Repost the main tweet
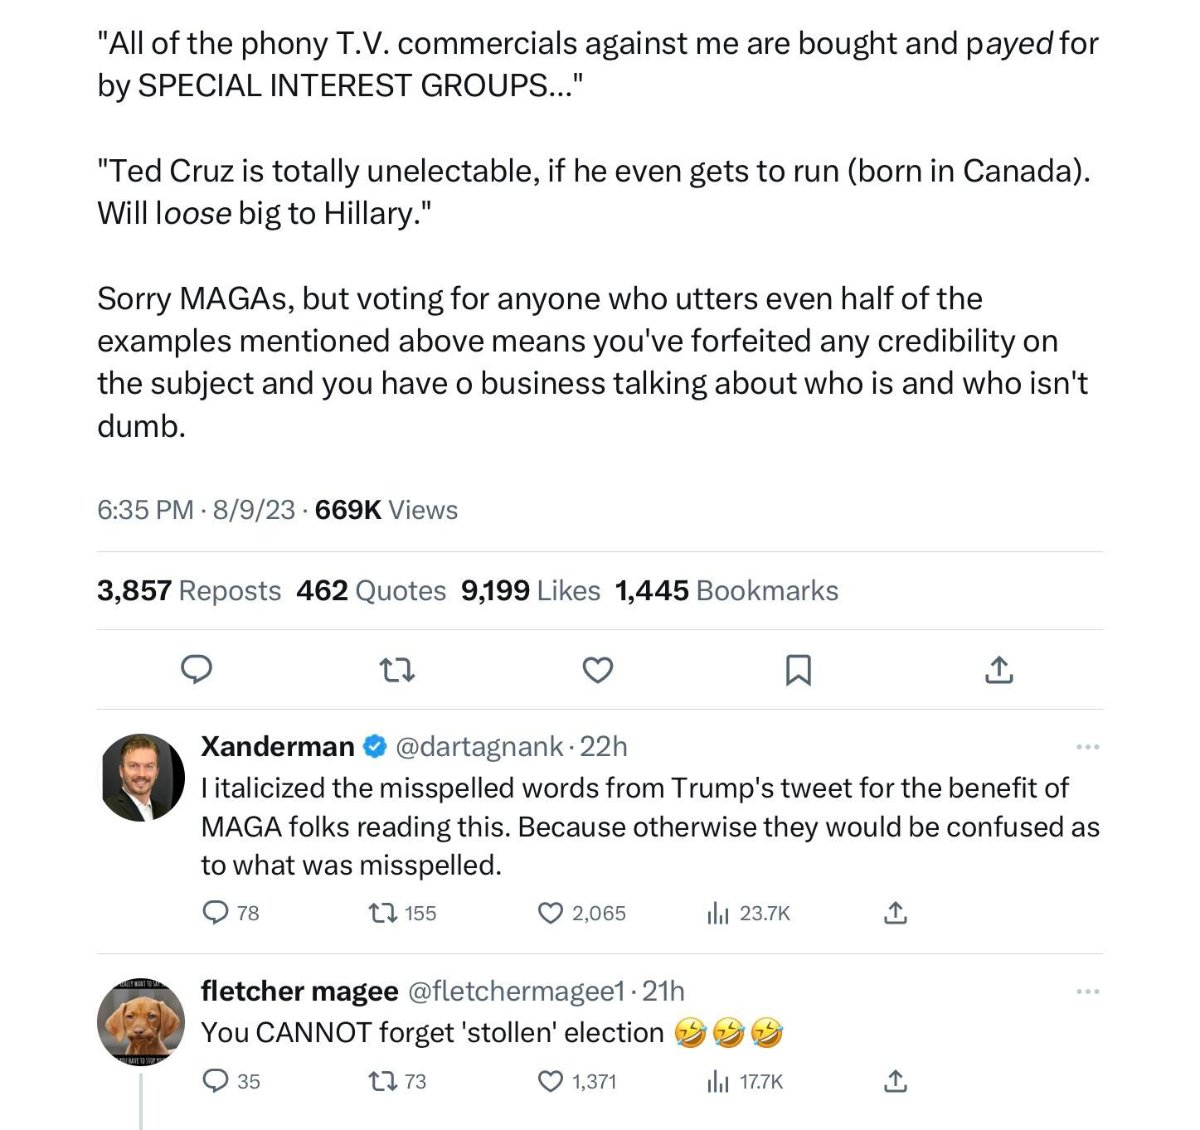Image resolution: width=1200 pixels, height=1130 pixels. 398,669
